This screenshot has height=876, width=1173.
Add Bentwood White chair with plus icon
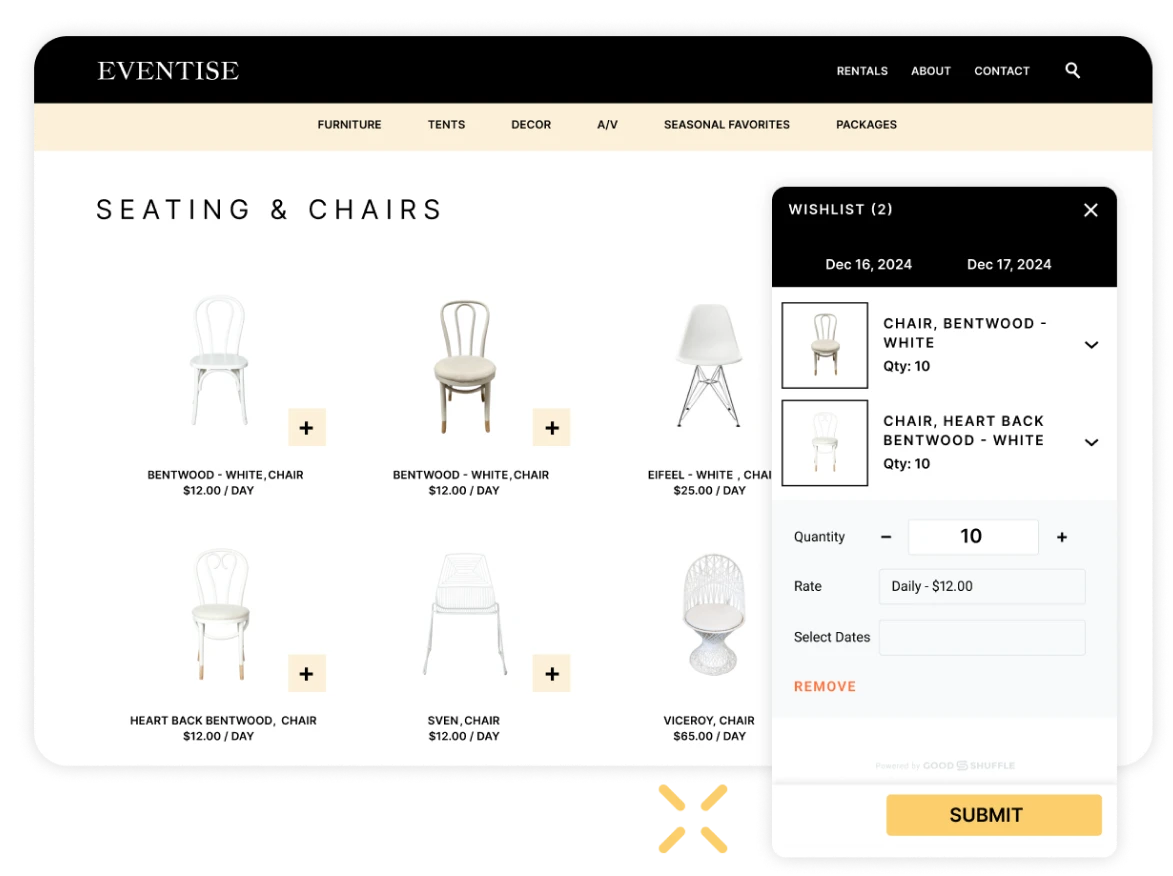[x=306, y=428]
